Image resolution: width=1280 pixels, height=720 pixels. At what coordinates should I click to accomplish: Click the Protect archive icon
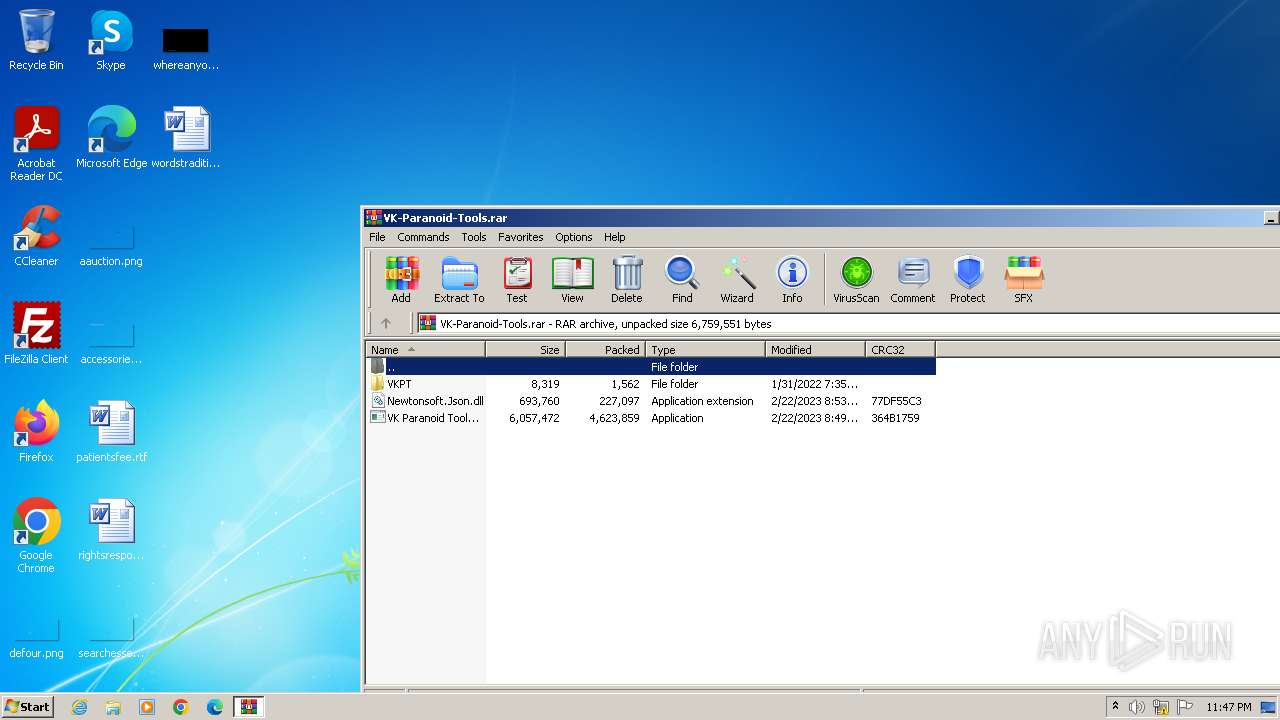[968, 279]
